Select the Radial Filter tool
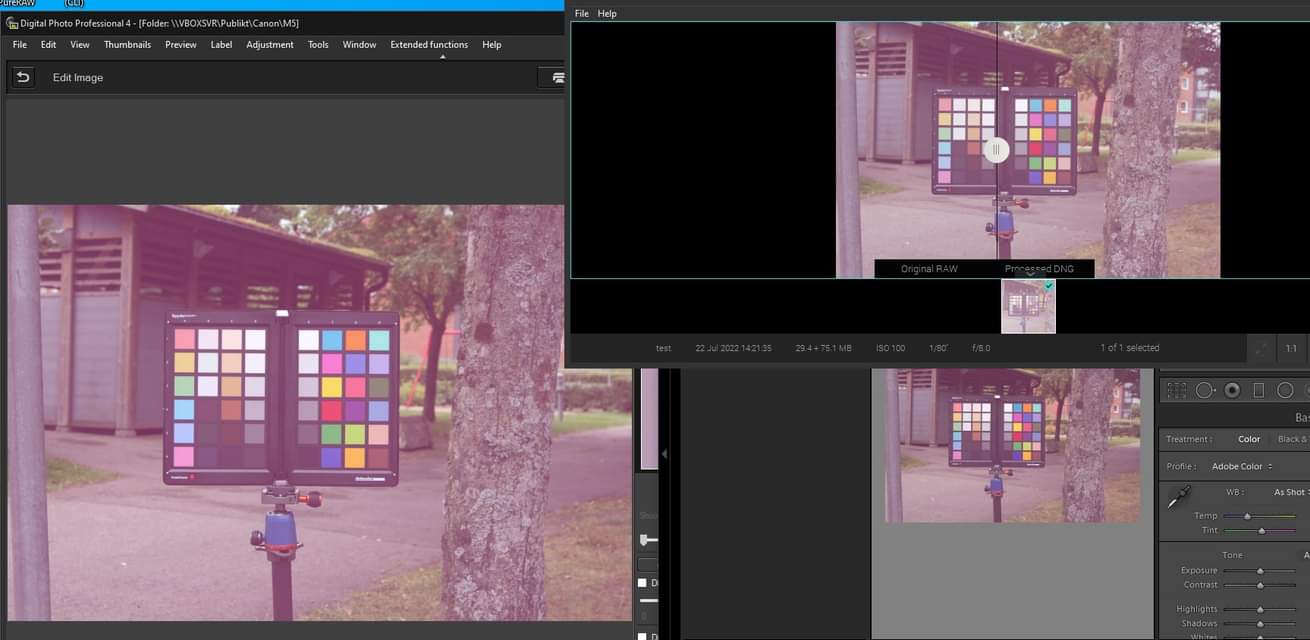Image resolution: width=1310 pixels, height=640 pixels. pos(1287,389)
